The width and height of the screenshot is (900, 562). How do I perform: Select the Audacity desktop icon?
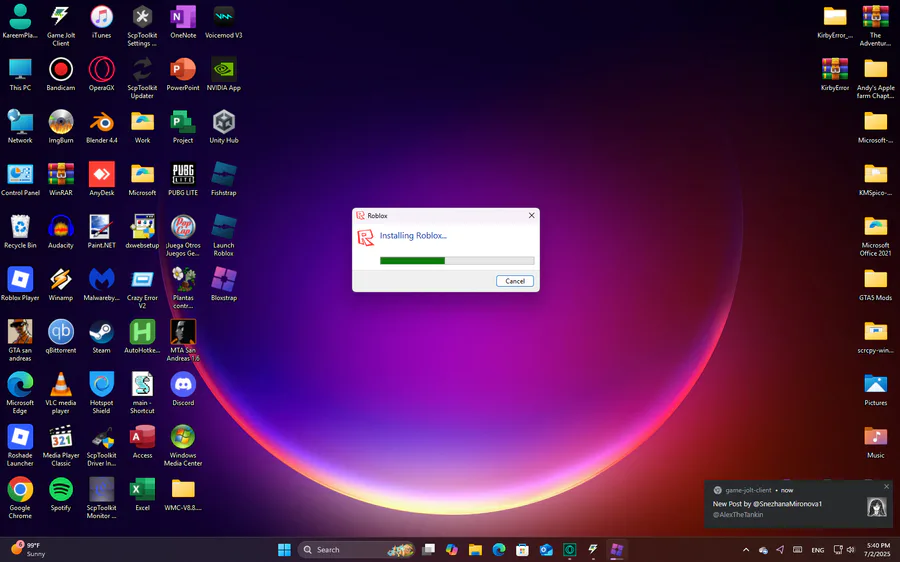pos(61,232)
